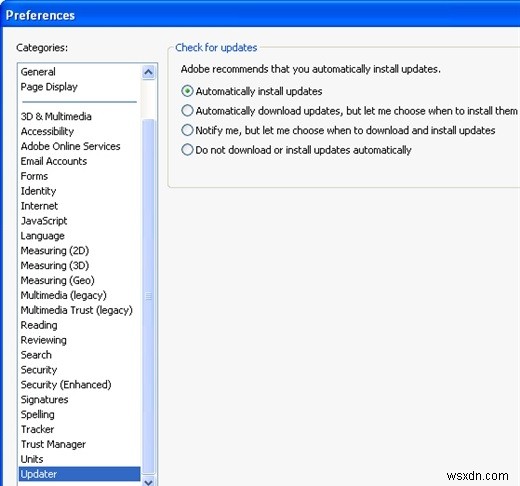Click the categories list scroll up arrow

(x=148, y=72)
